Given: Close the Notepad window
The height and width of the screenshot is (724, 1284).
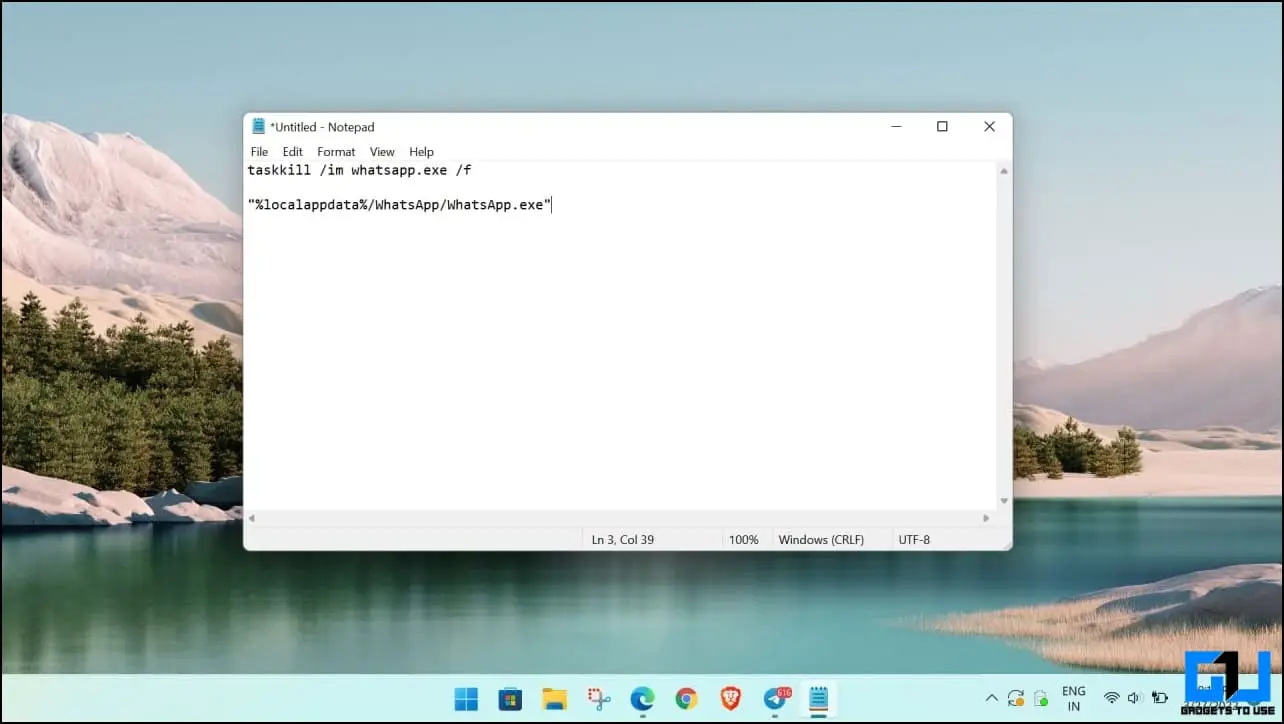Looking at the screenshot, I should tap(989, 127).
